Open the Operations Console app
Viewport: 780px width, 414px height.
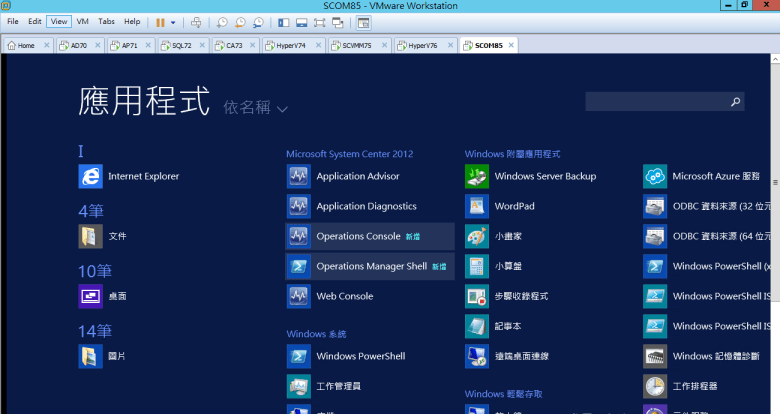point(357,236)
